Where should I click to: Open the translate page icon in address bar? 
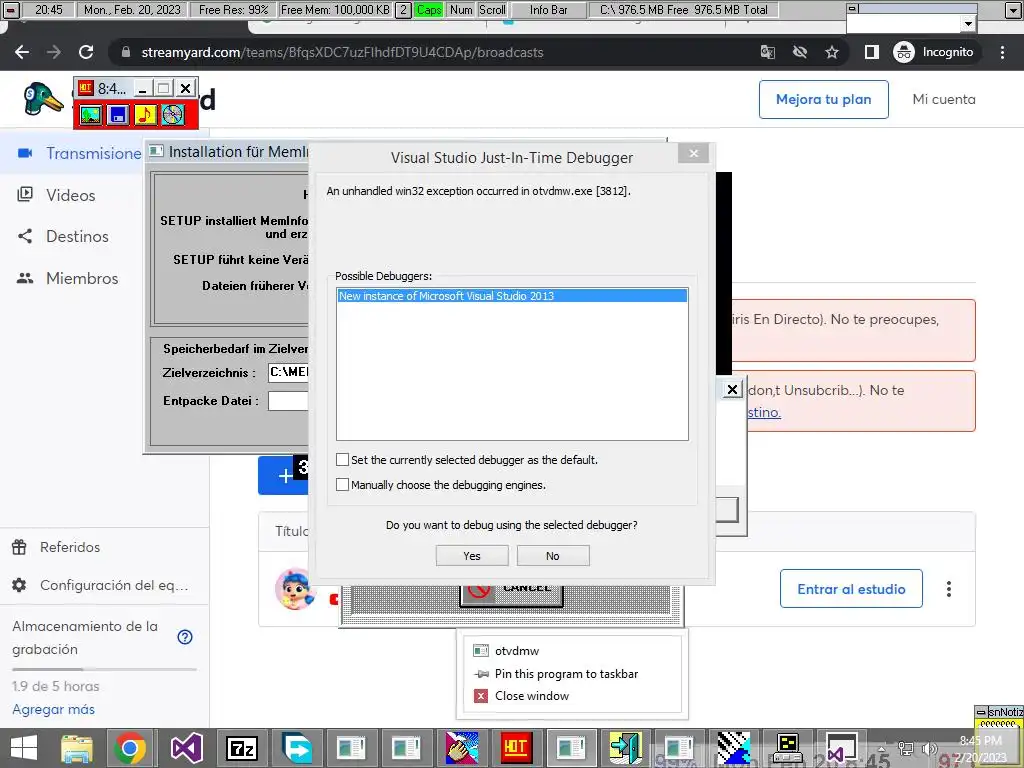pos(768,52)
